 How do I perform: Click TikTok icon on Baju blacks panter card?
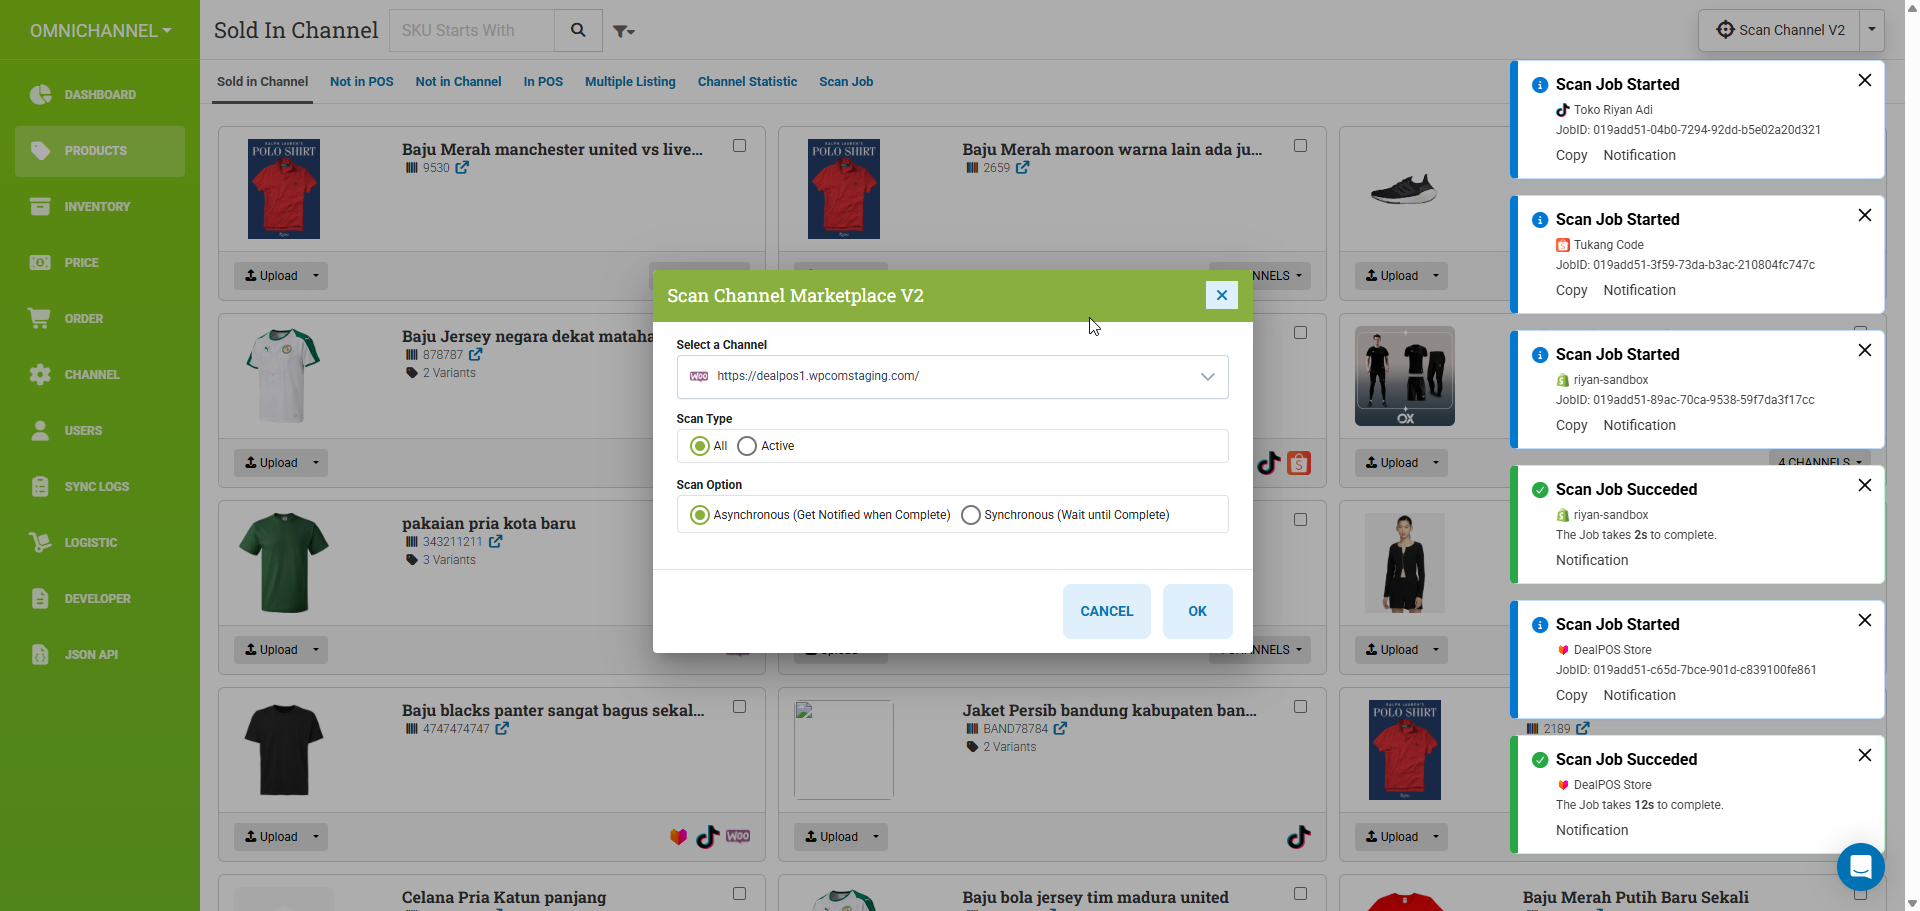click(x=708, y=837)
